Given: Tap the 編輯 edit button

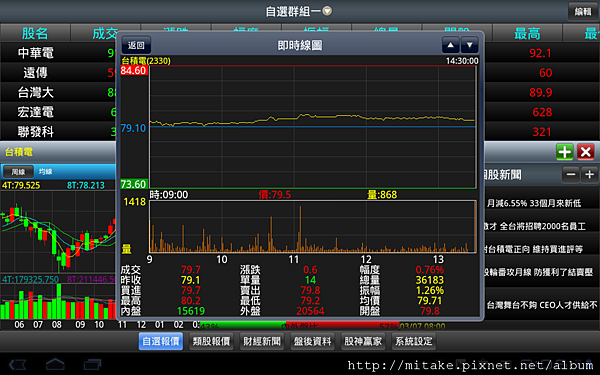Looking at the screenshot, I should [x=583, y=11].
